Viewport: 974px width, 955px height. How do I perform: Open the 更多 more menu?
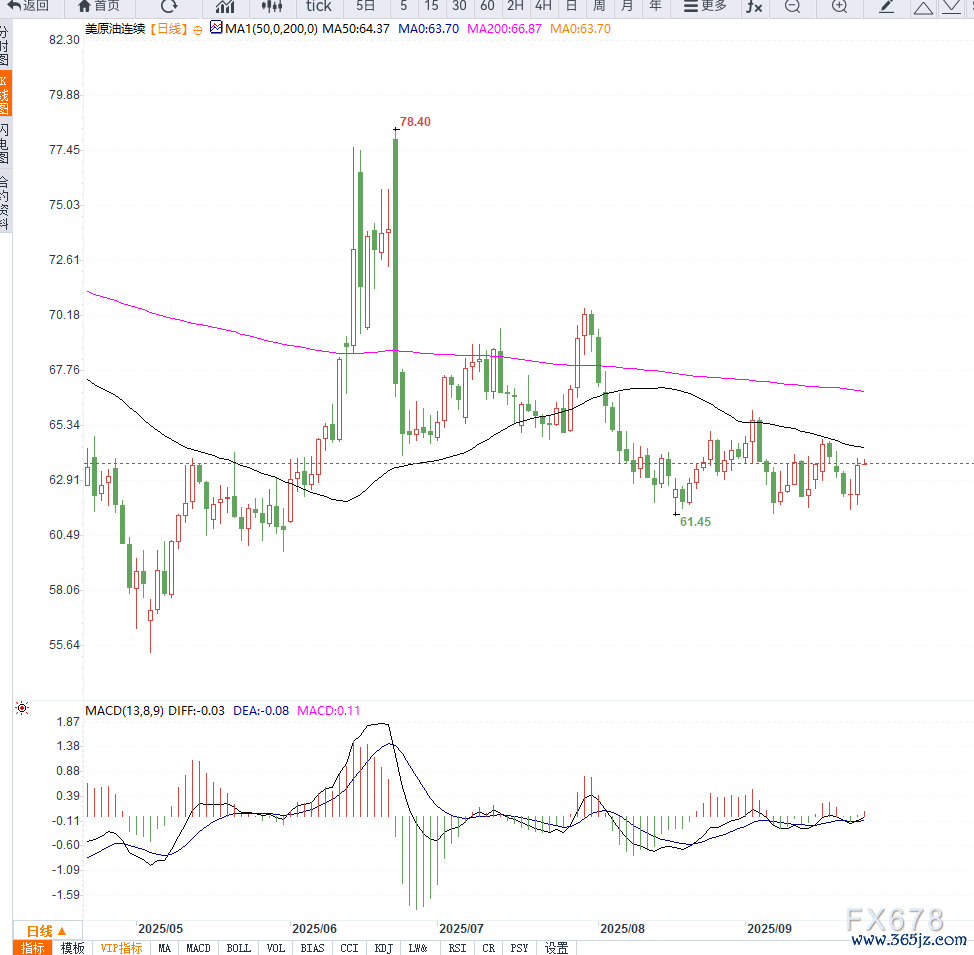point(705,6)
